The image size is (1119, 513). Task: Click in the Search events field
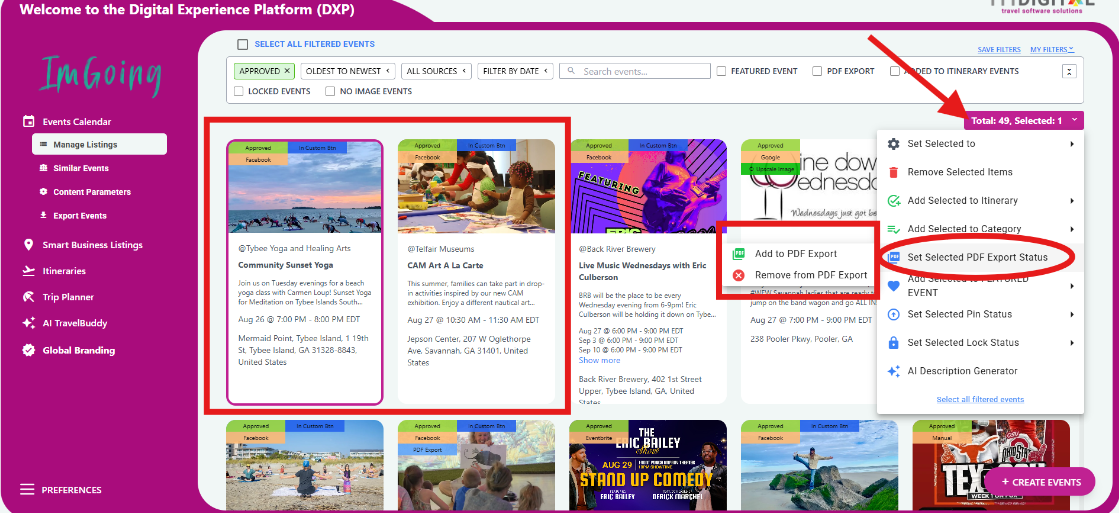point(635,71)
